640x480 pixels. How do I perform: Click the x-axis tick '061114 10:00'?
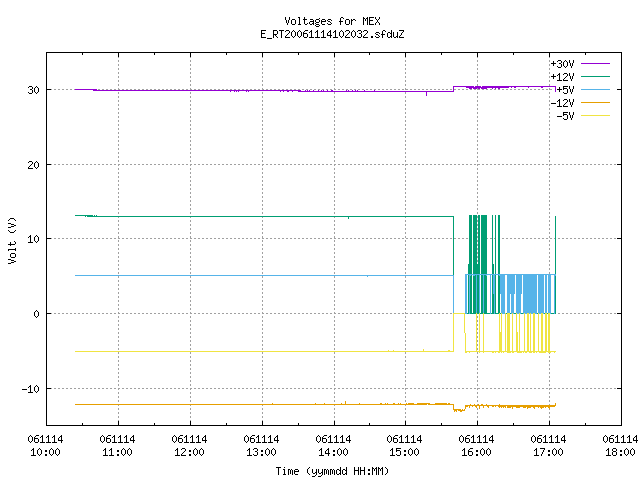coord(45,446)
